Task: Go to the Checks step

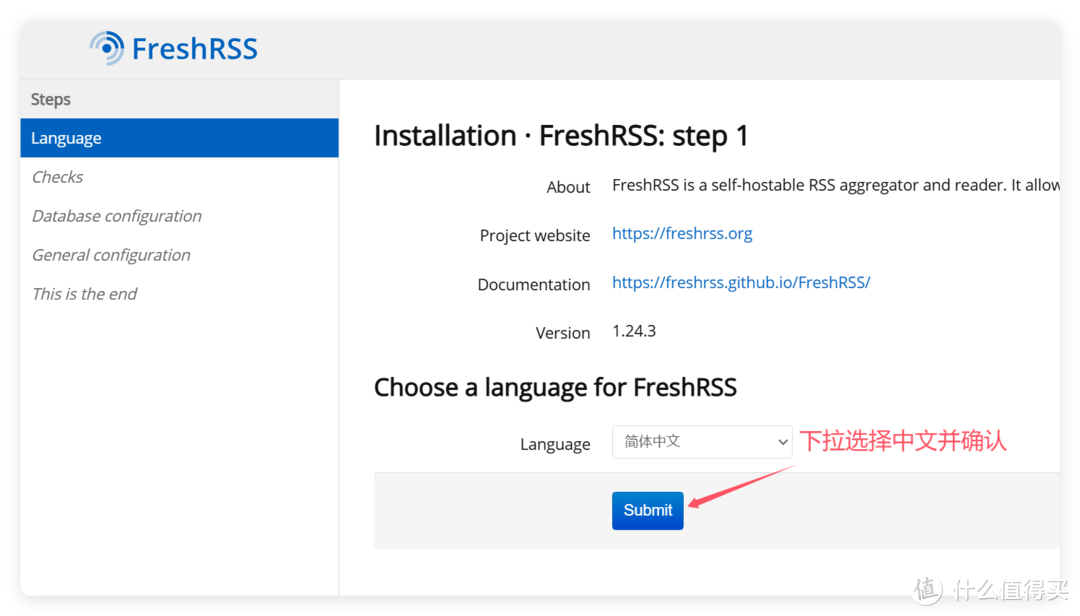Action: (x=57, y=177)
